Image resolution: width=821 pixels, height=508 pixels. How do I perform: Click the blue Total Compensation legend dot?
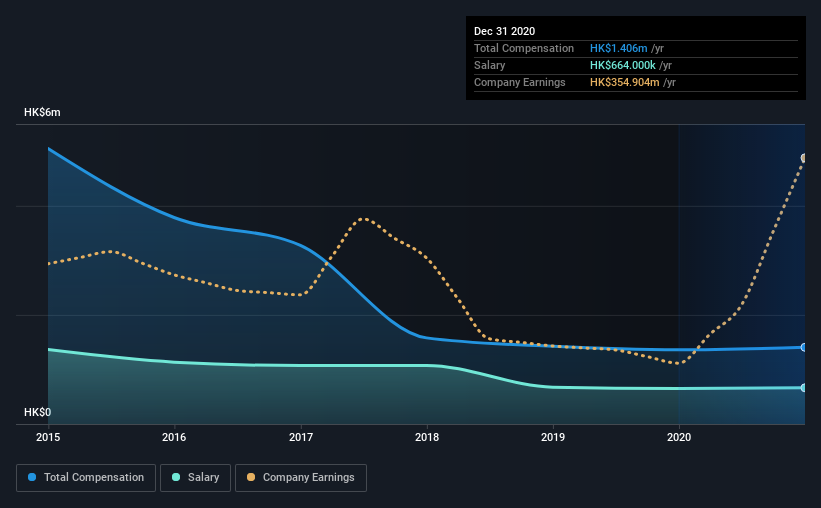[32, 477]
